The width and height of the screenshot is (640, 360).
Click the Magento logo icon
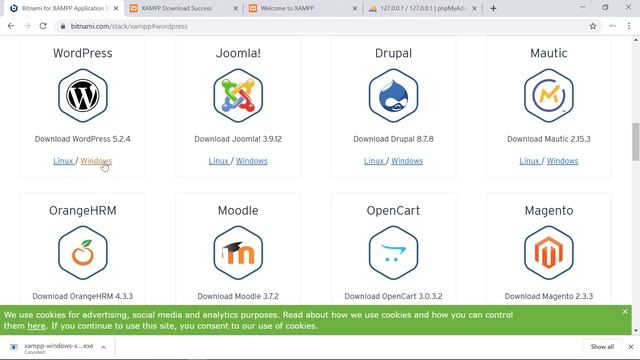[549, 253]
